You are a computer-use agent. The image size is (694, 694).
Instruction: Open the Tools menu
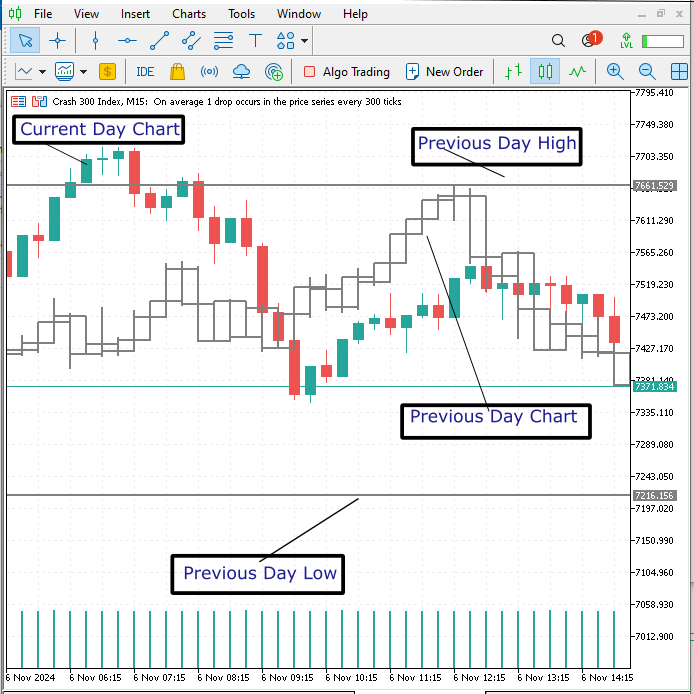pos(242,14)
